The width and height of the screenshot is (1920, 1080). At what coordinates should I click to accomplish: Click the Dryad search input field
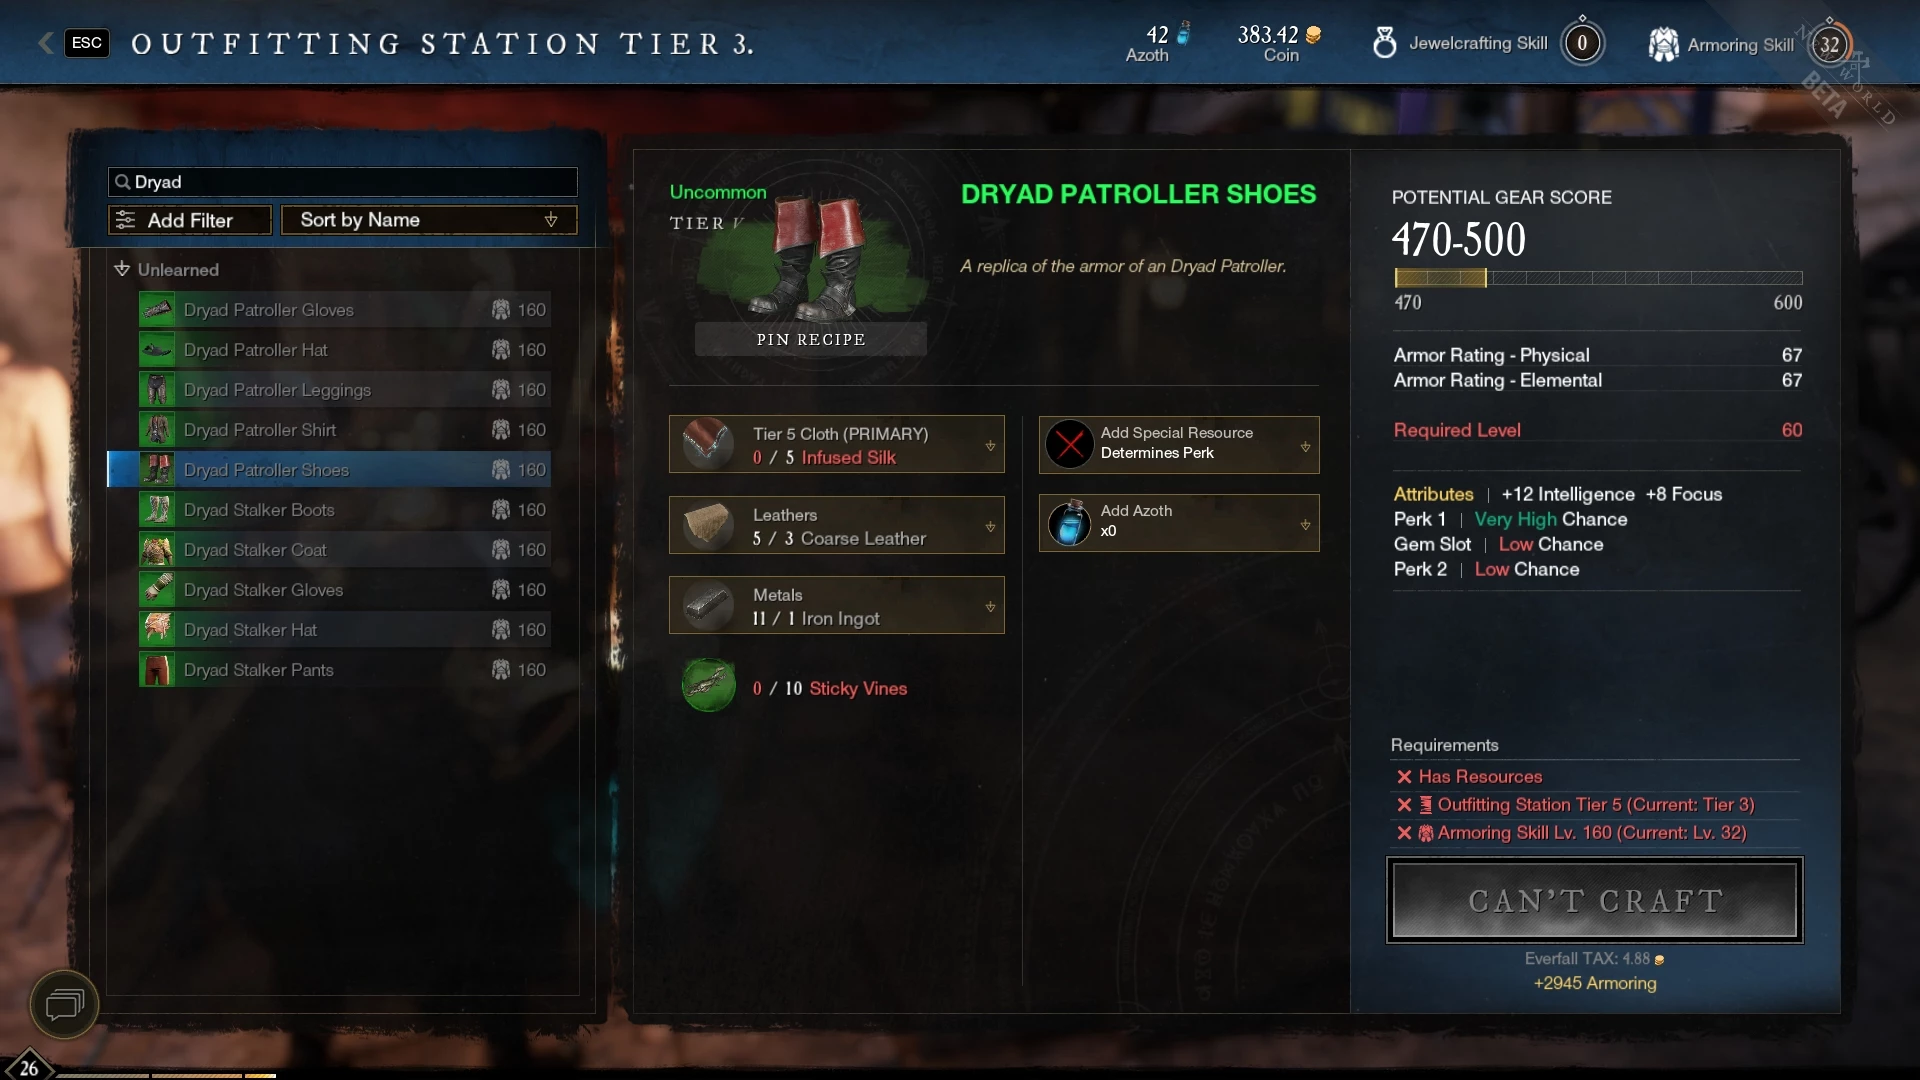click(x=343, y=182)
